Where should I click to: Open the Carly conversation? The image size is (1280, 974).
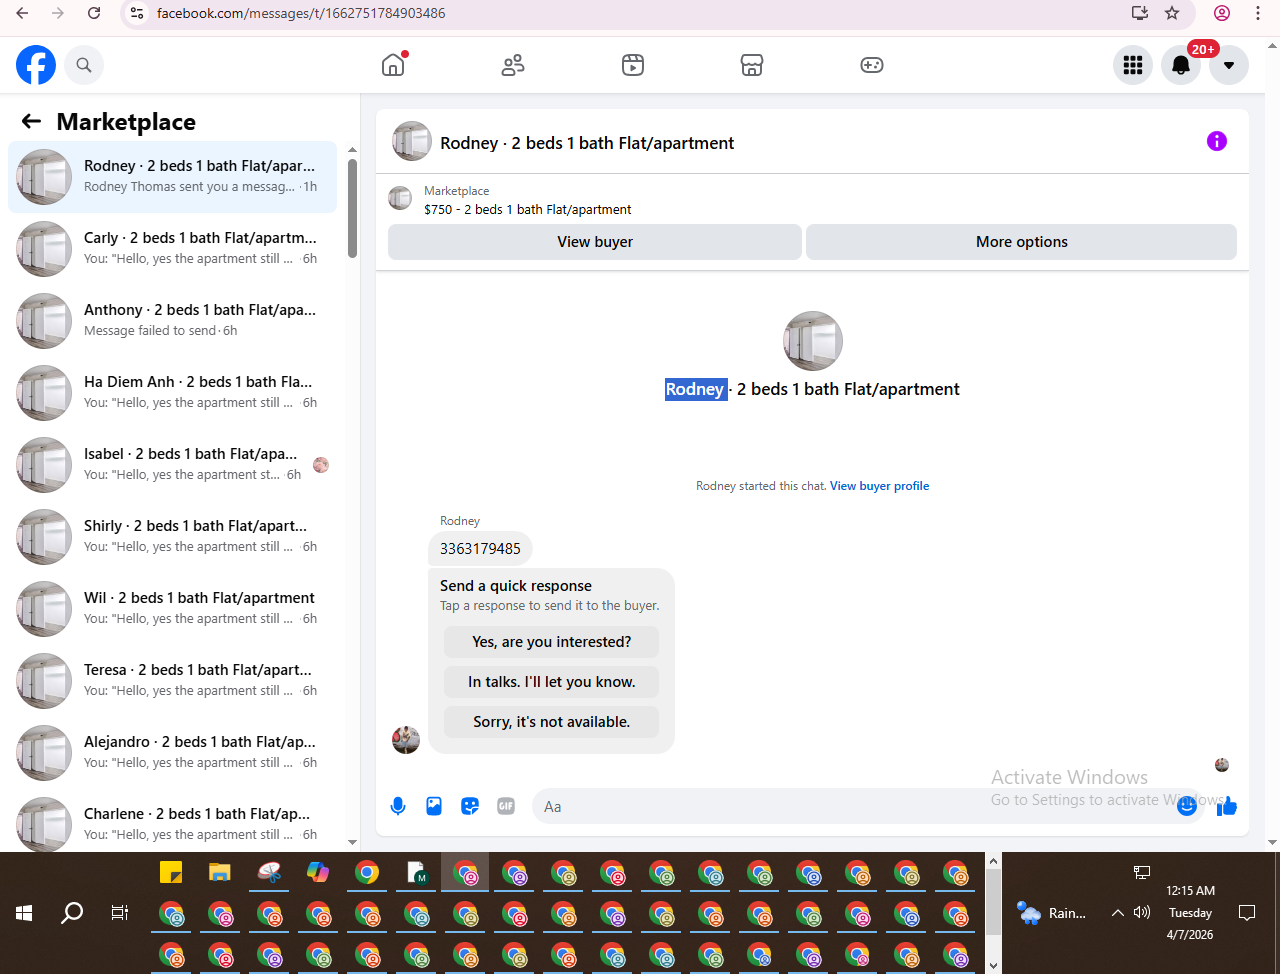pos(172,249)
